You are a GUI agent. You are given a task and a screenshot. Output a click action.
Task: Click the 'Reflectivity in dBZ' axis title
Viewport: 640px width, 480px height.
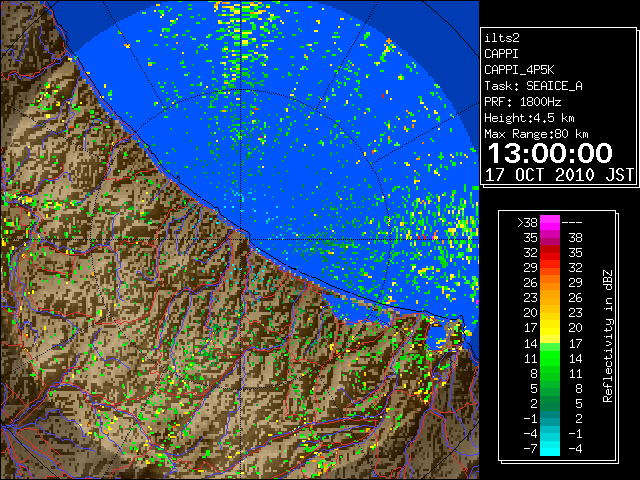(608, 336)
